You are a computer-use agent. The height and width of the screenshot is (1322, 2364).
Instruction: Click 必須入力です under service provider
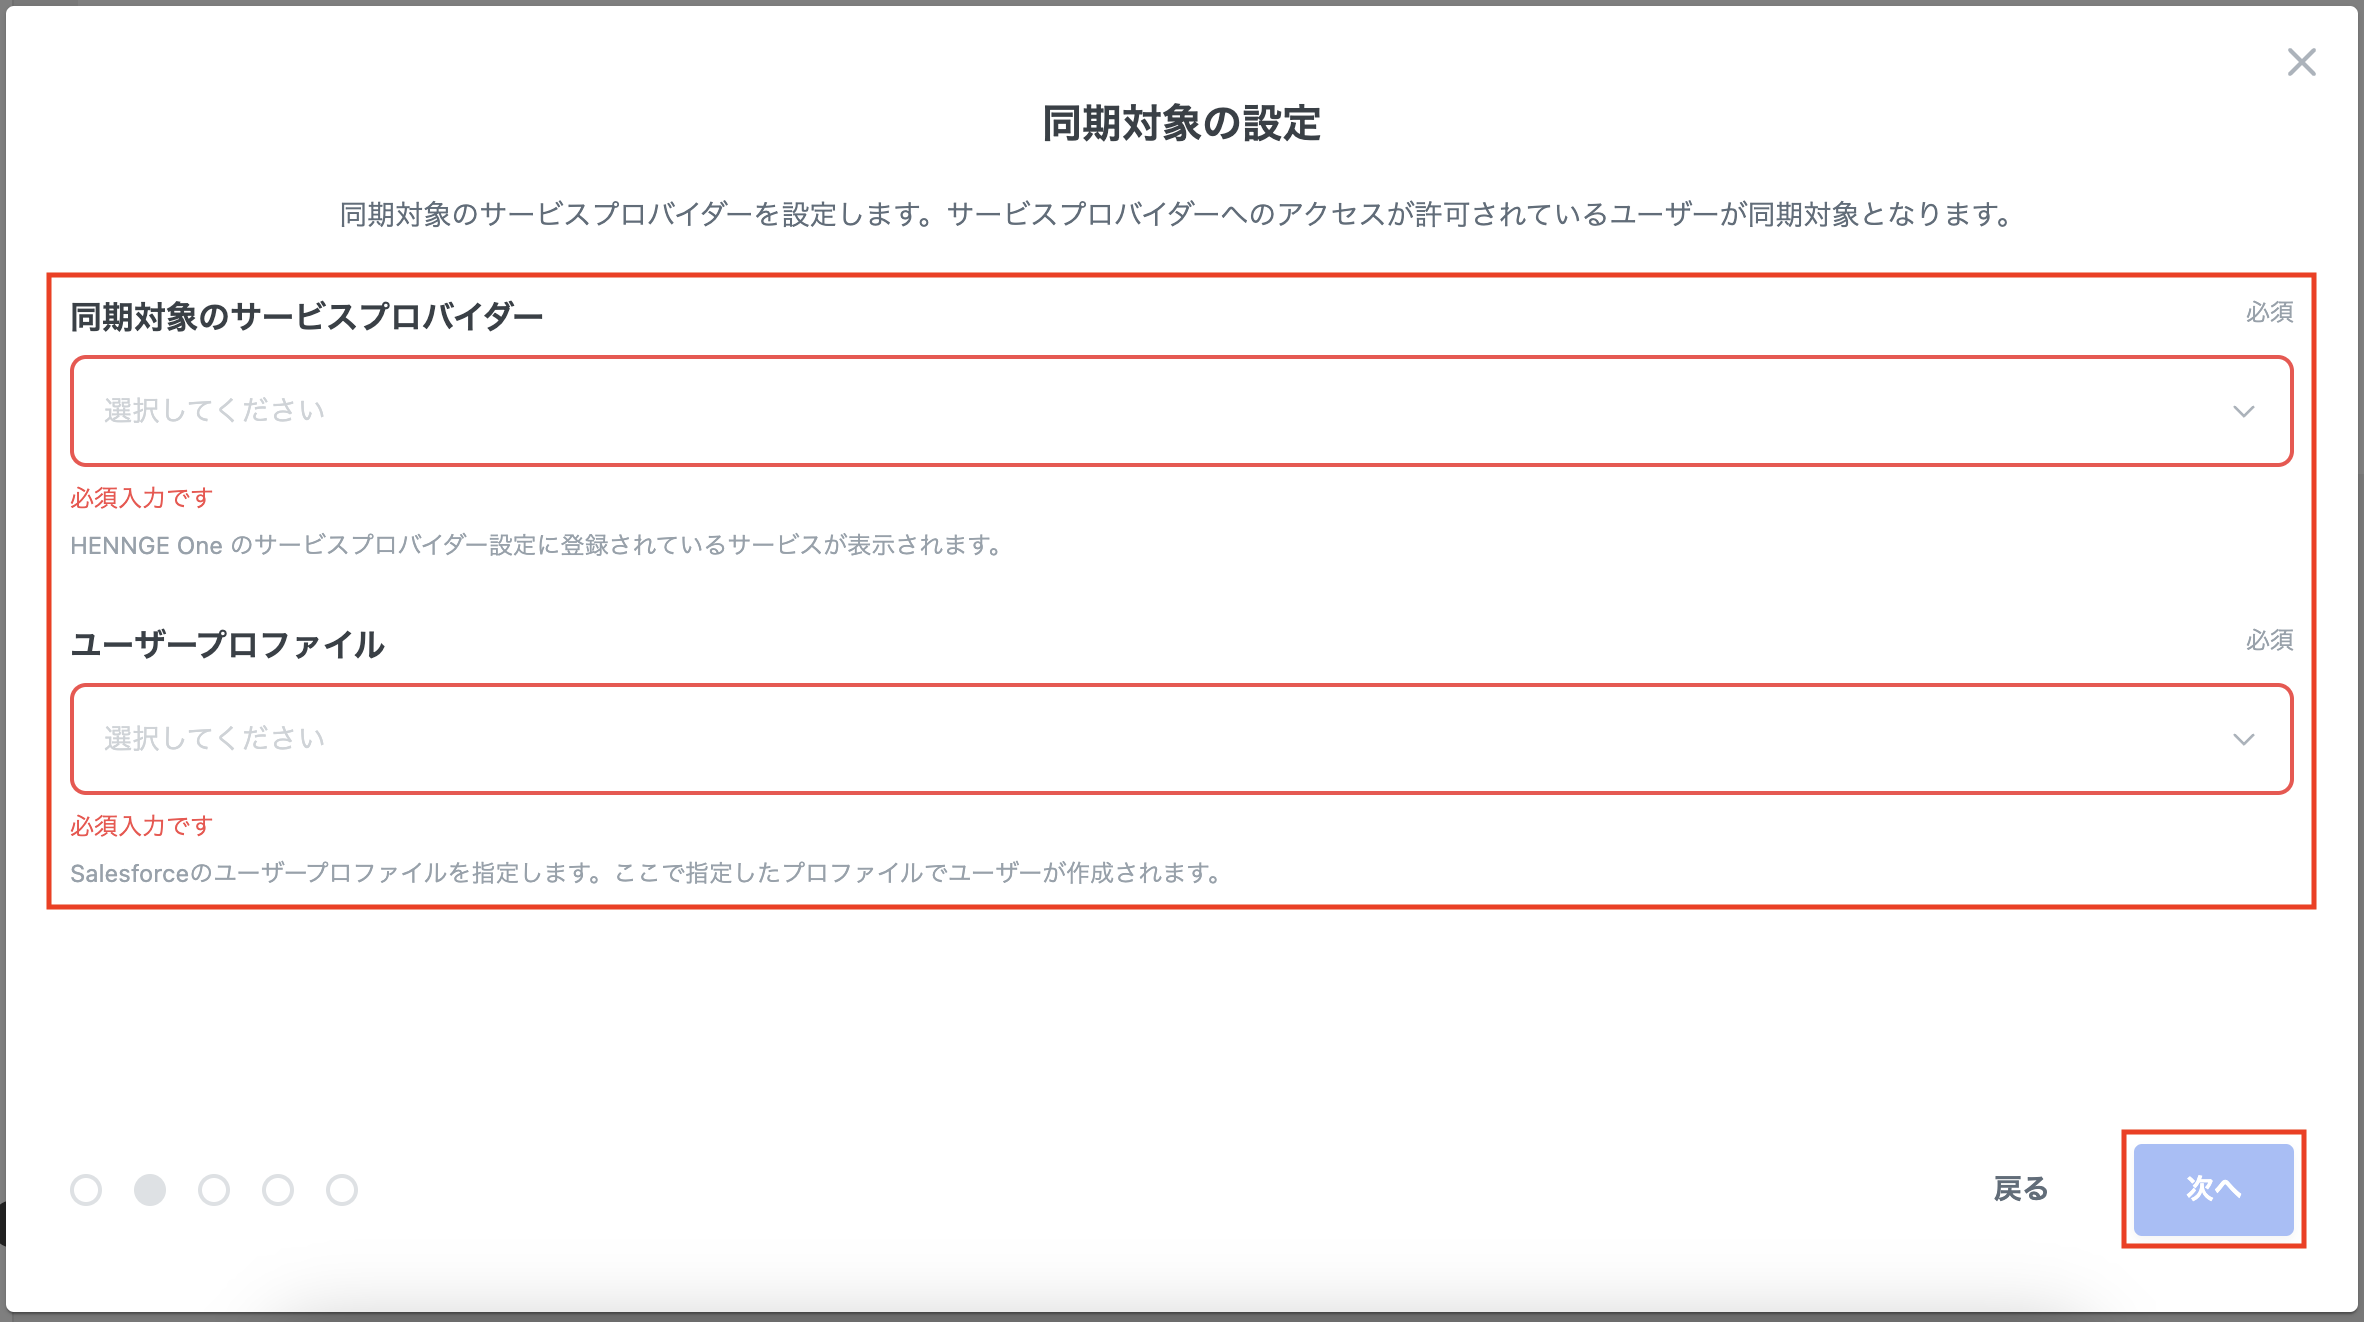coord(142,498)
